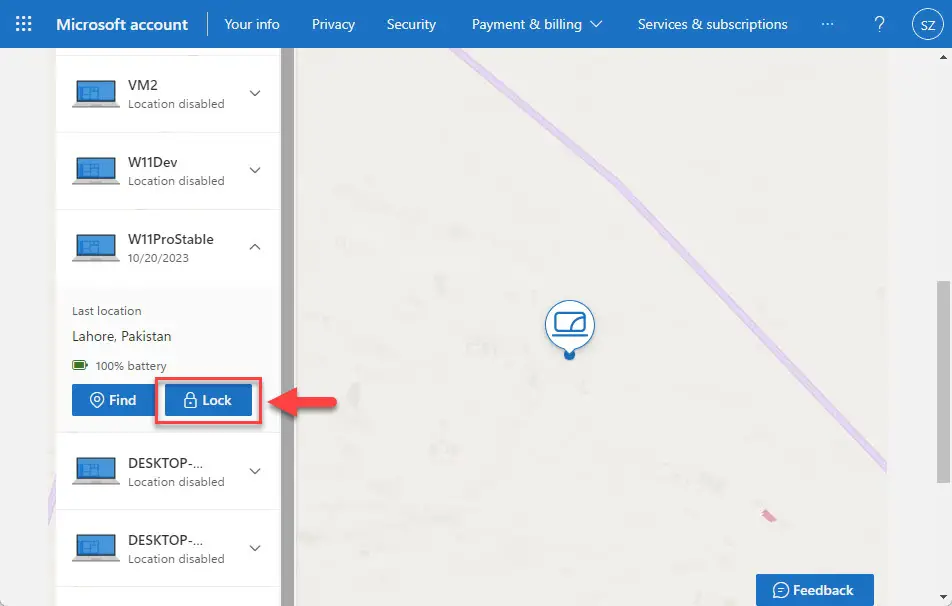Screen dimensions: 952x606
Task: Collapse the W11ProStable device details
Action: tap(255, 247)
